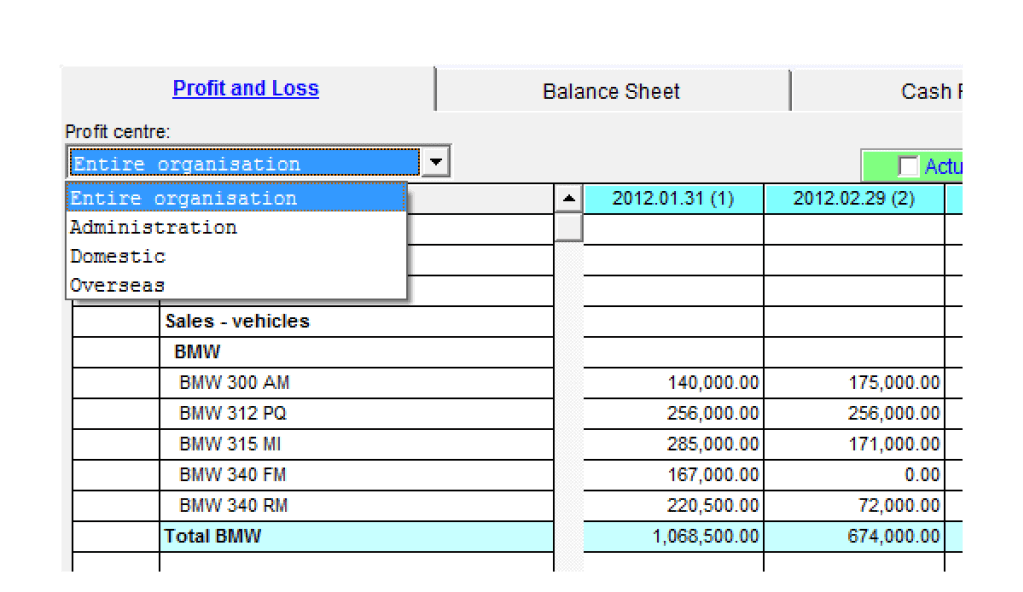Select the 2012.02.29 (2) column header

coord(854,199)
